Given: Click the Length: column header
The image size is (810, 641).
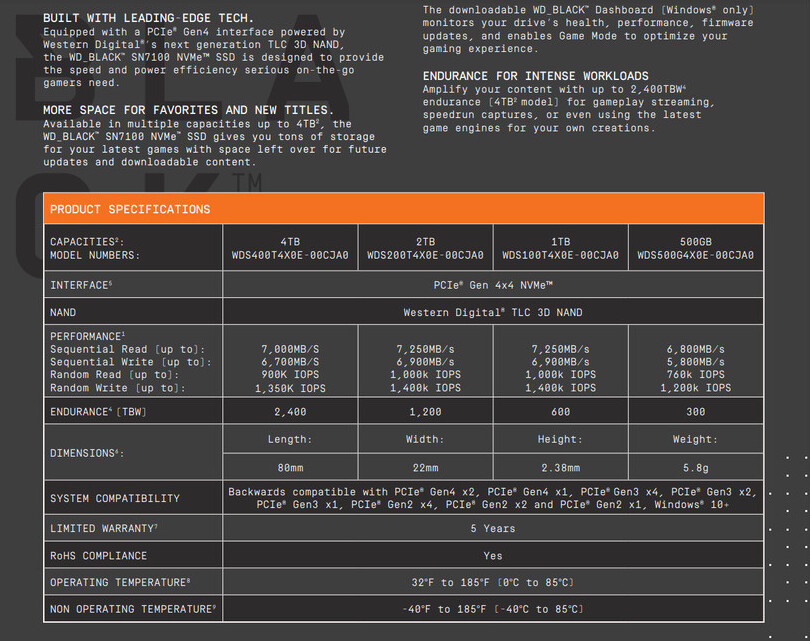Looking at the screenshot, I should point(290,439).
